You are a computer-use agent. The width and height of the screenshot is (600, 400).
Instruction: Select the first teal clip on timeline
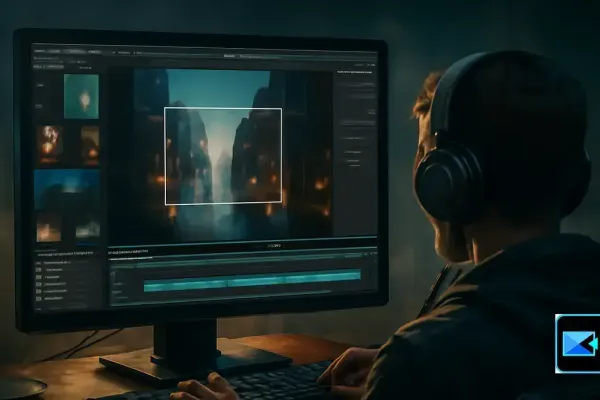tap(186, 284)
